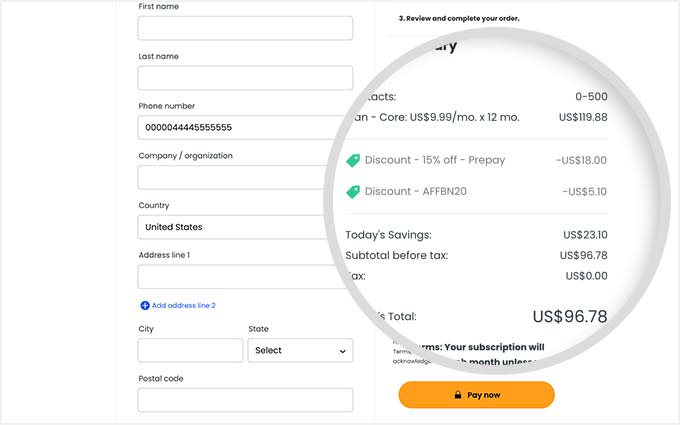Open the State dropdown chevron
Image resolution: width=680 pixels, height=425 pixels.
[x=343, y=351]
